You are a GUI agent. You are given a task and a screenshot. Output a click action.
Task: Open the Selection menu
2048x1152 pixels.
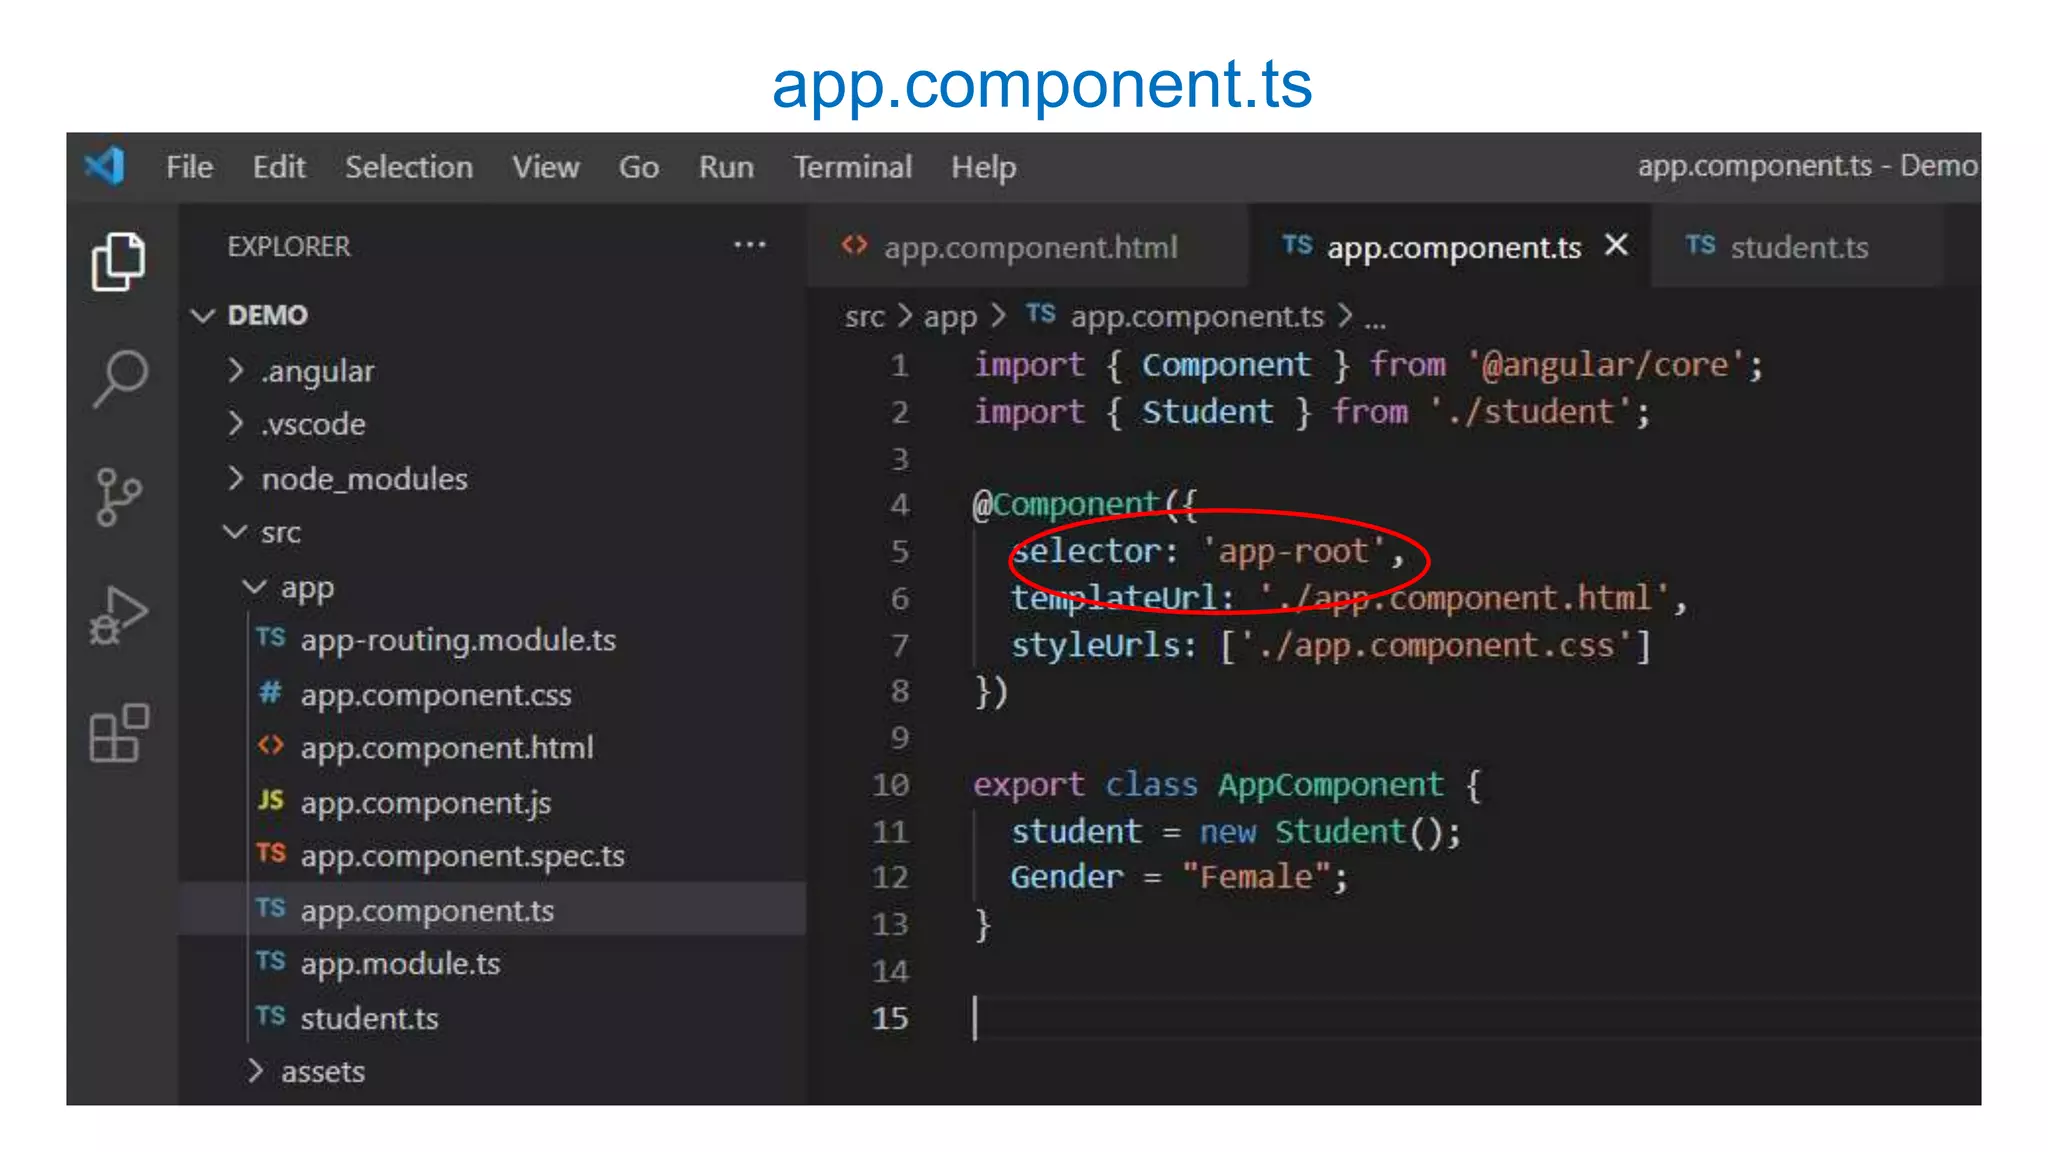click(409, 167)
